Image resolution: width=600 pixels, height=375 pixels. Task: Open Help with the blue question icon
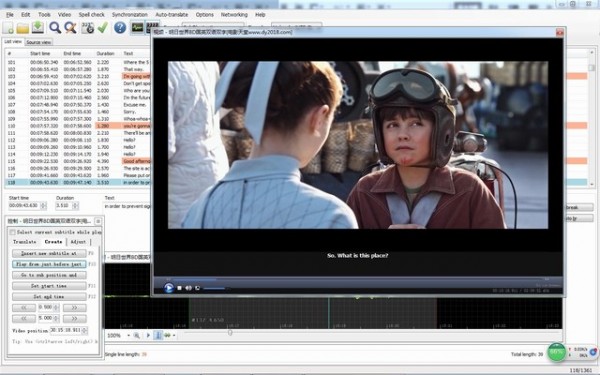click(x=120, y=28)
